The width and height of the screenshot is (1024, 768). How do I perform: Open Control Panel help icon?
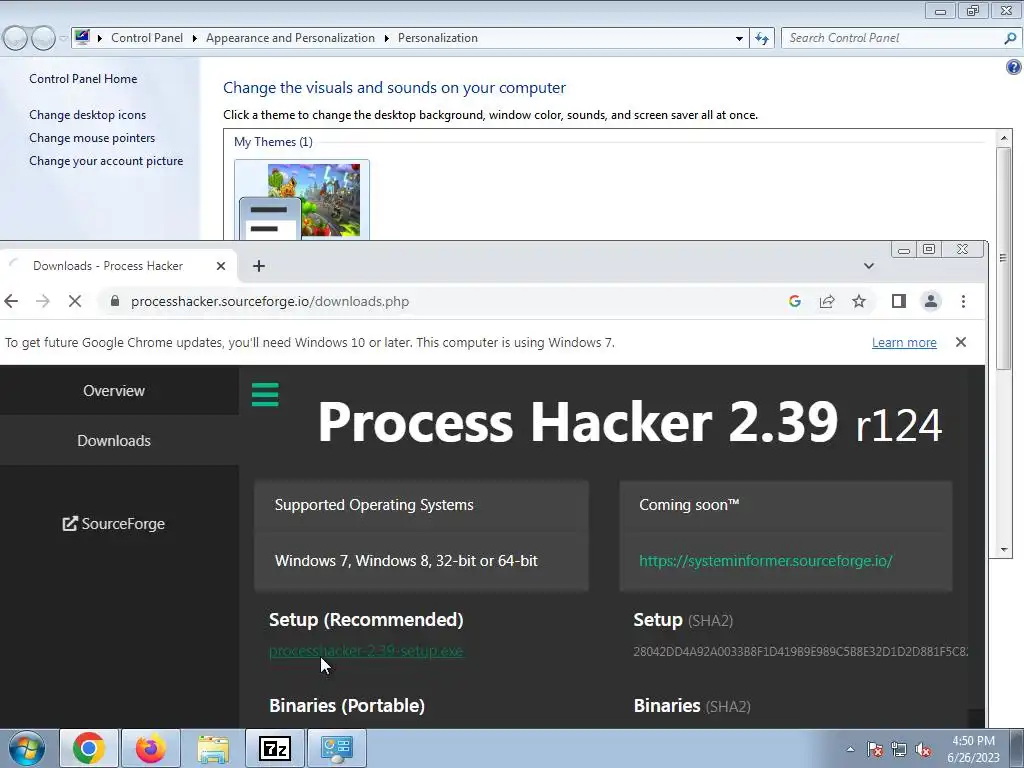[x=1014, y=67]
